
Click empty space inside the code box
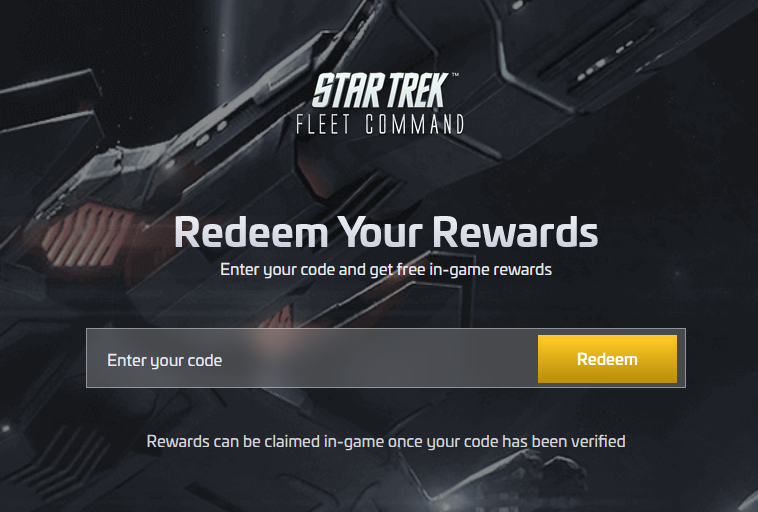pos(377,359)
